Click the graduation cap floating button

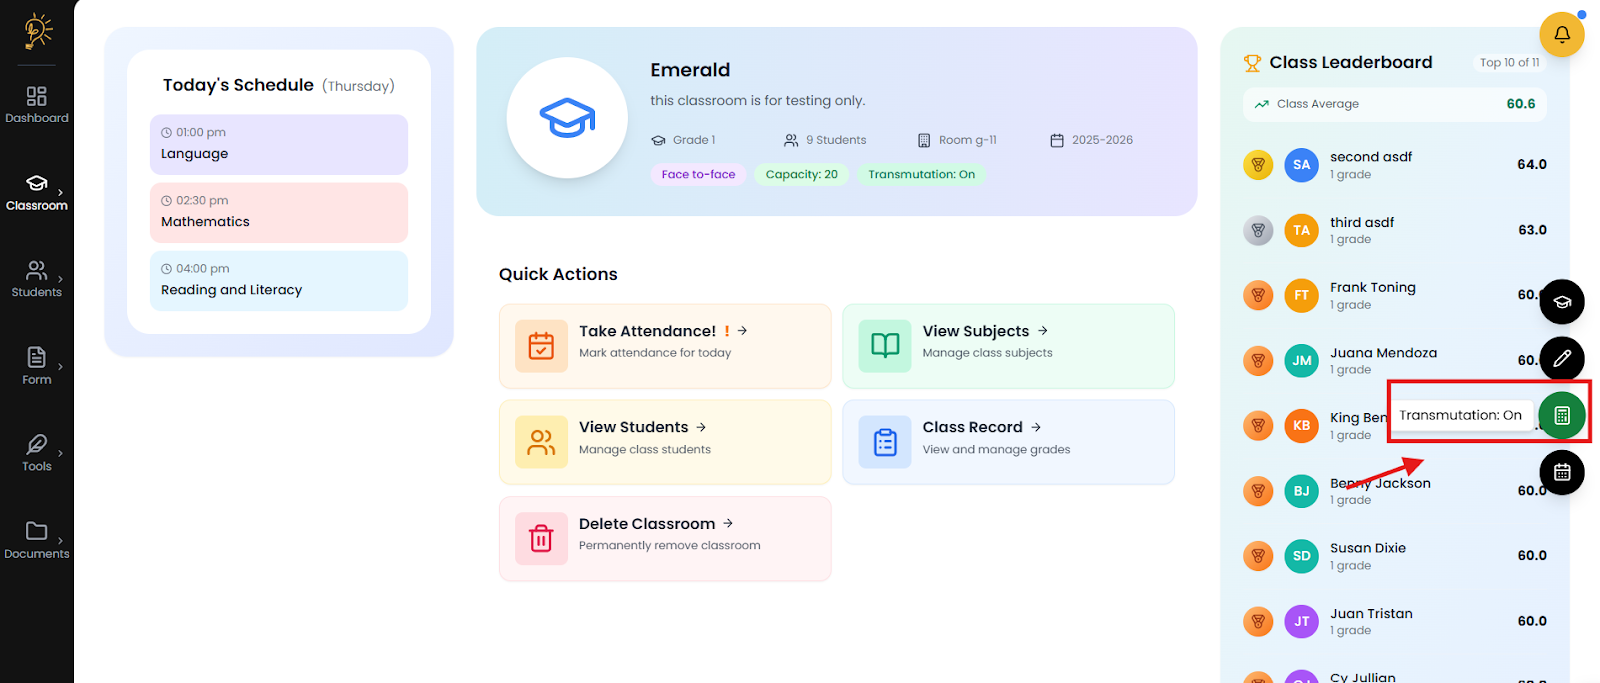1561,302
